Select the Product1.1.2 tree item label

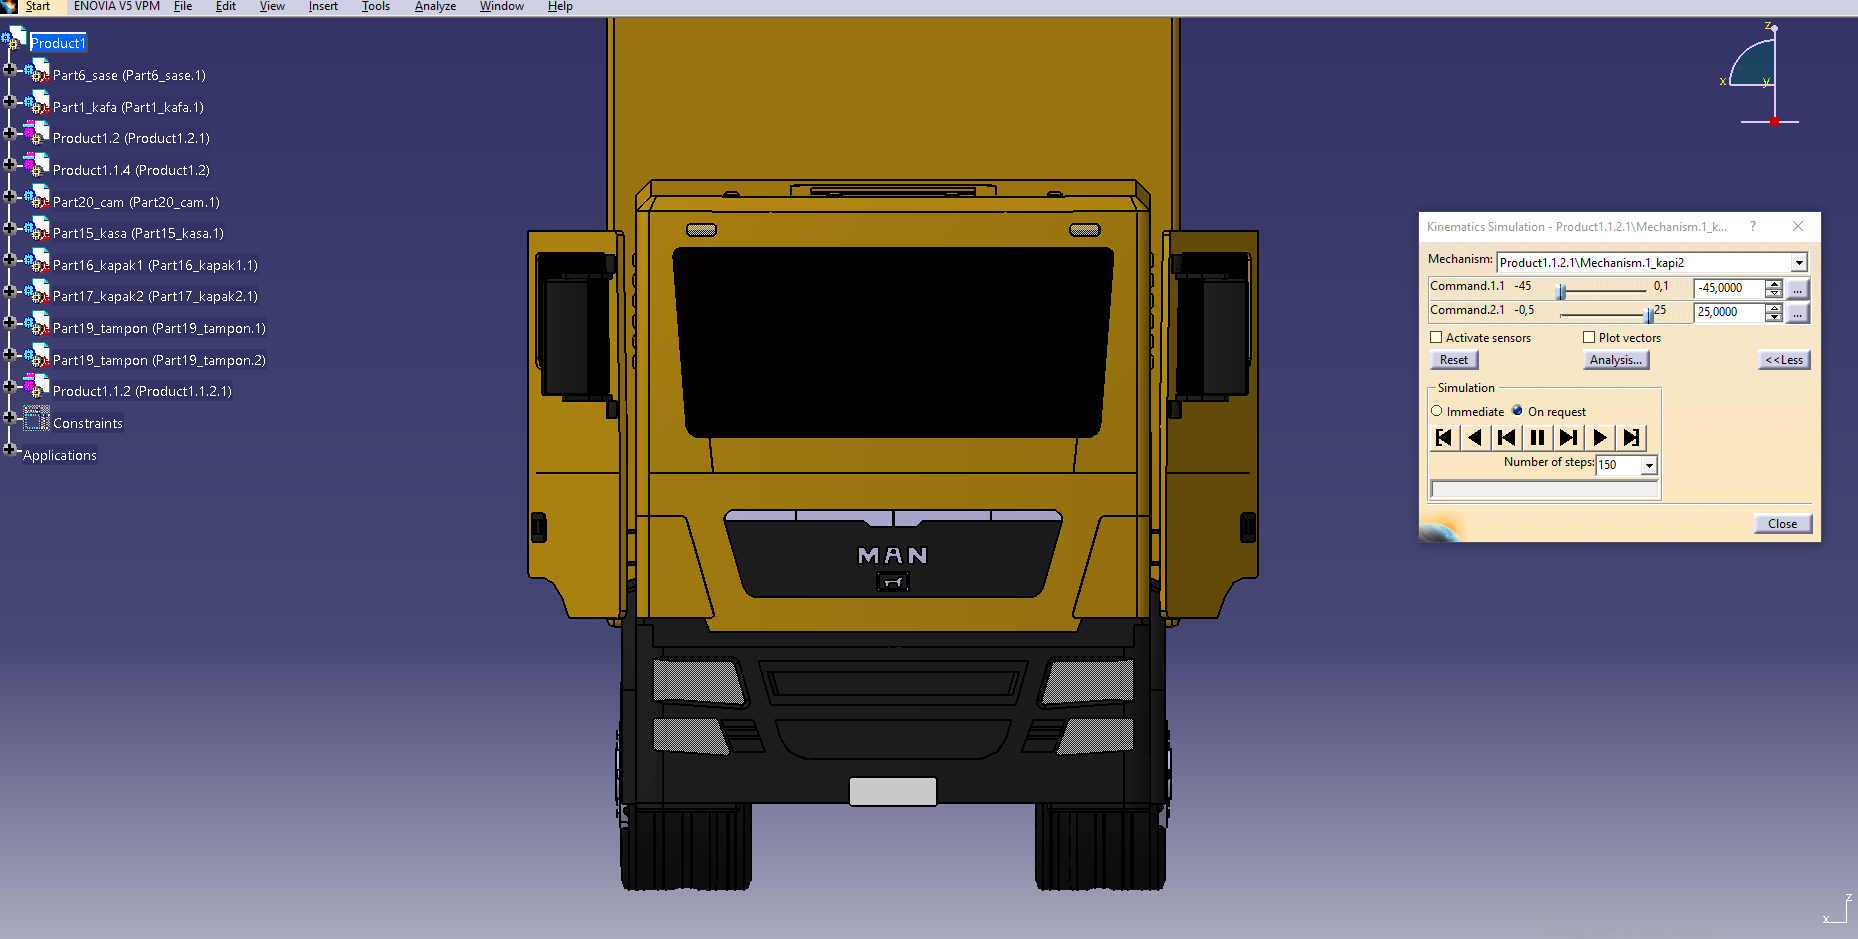(142, 391)
